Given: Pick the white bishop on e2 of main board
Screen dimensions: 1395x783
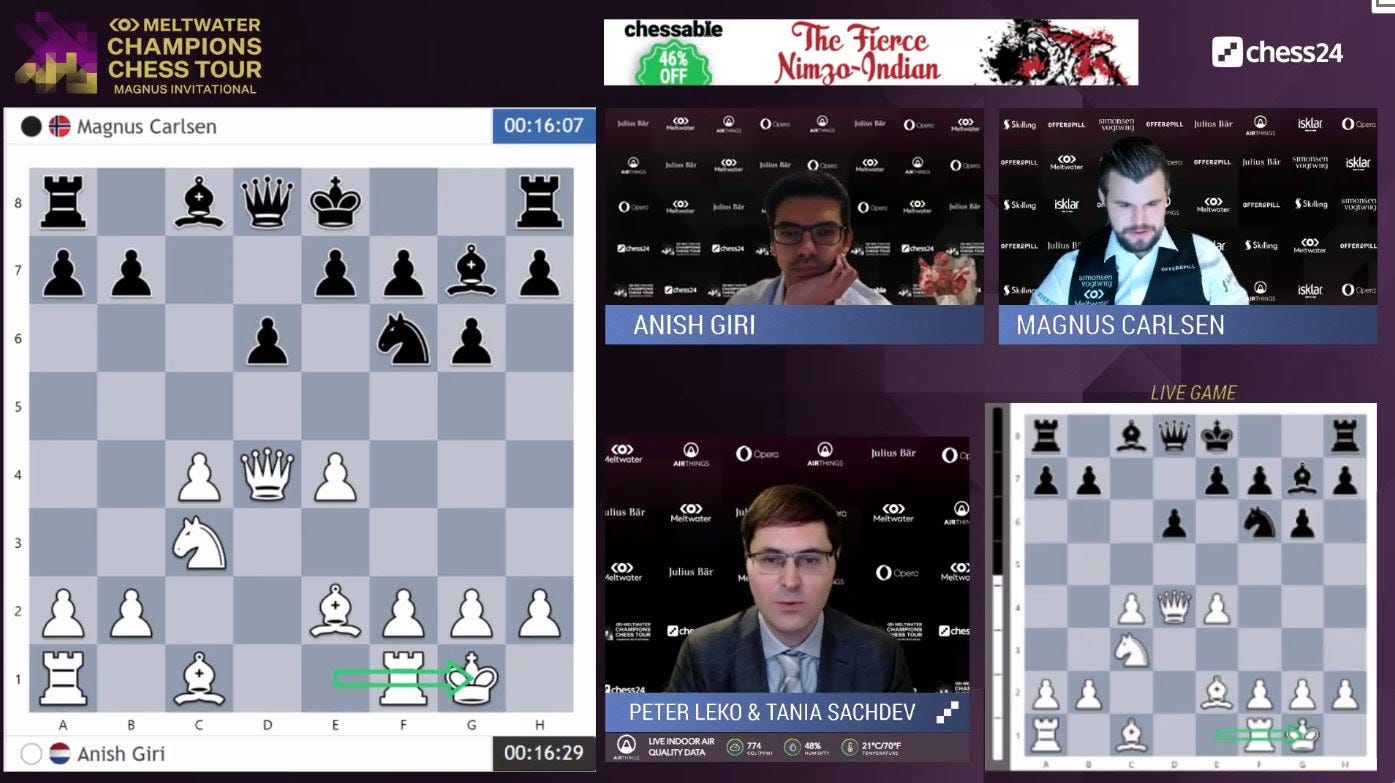Looking at the screenshot, I should [x=335, y=611].
